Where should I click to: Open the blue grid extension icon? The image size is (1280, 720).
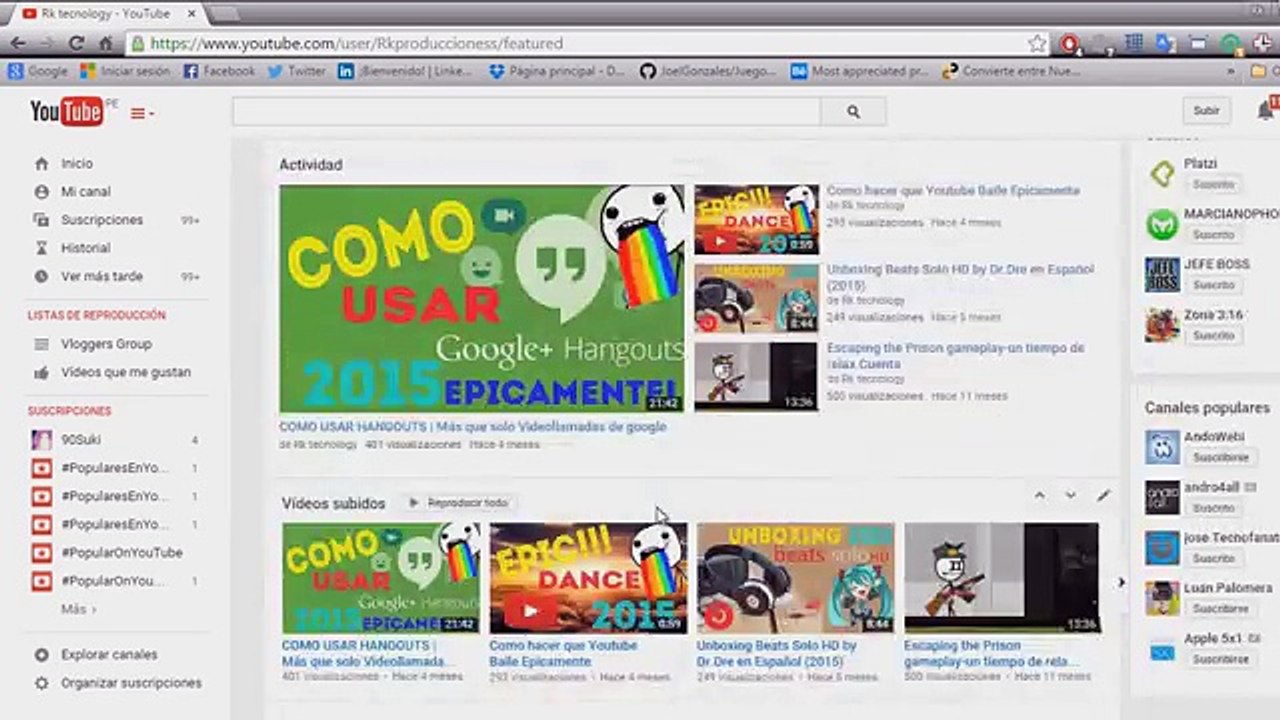click(1134, 44)
